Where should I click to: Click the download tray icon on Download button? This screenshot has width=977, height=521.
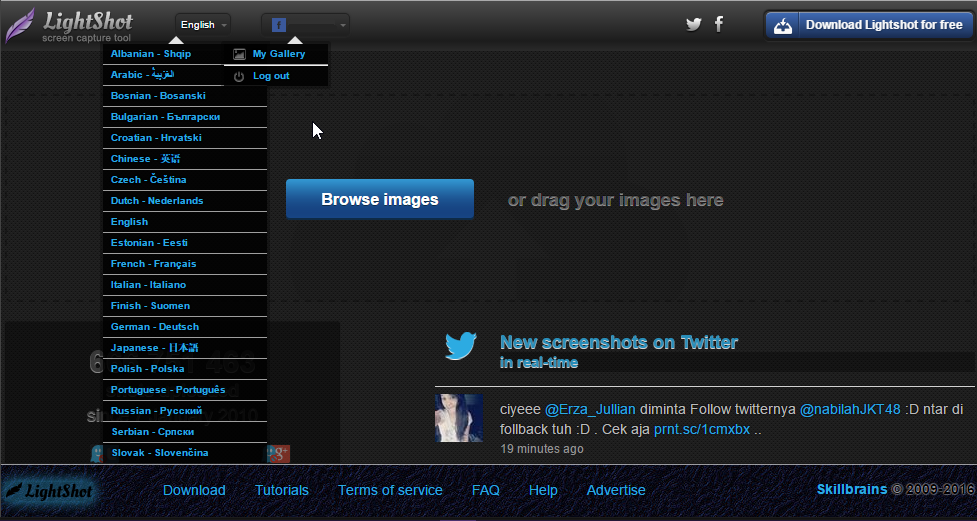pos(783,26)
